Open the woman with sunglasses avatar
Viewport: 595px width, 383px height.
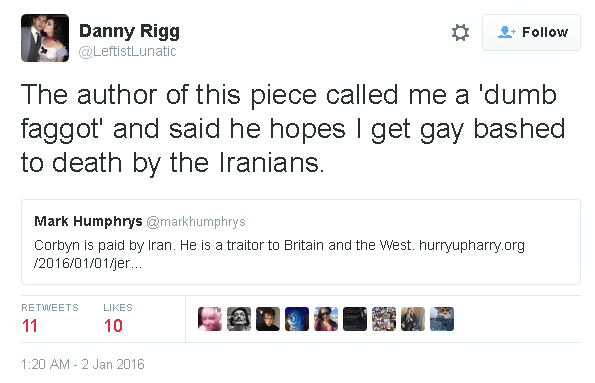326,319
